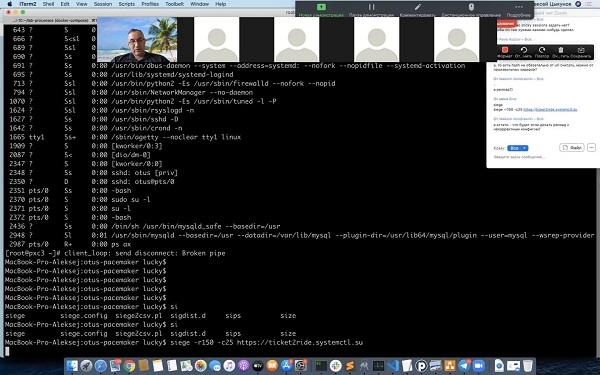Click the red Format annotation swatch

pyautogui.click(x=505, y=50)
